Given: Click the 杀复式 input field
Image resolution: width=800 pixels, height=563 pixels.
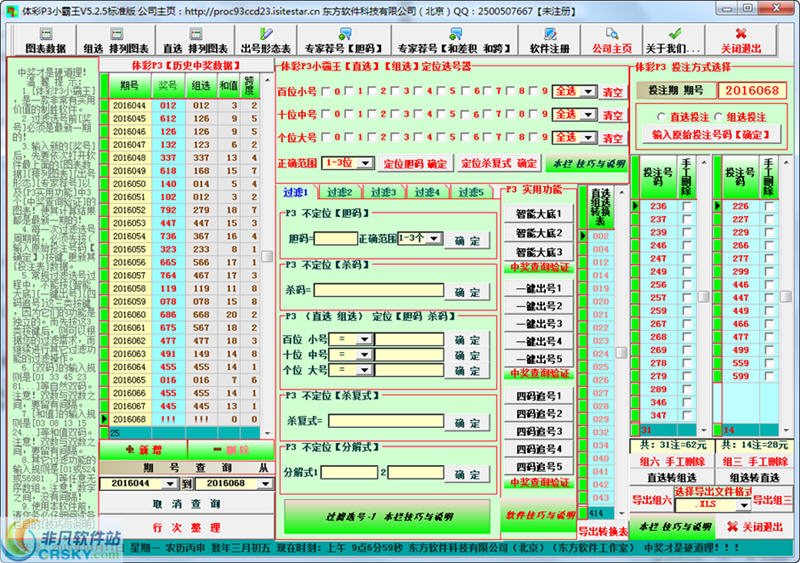Looking at the screenshot, I should pos(386,421).
